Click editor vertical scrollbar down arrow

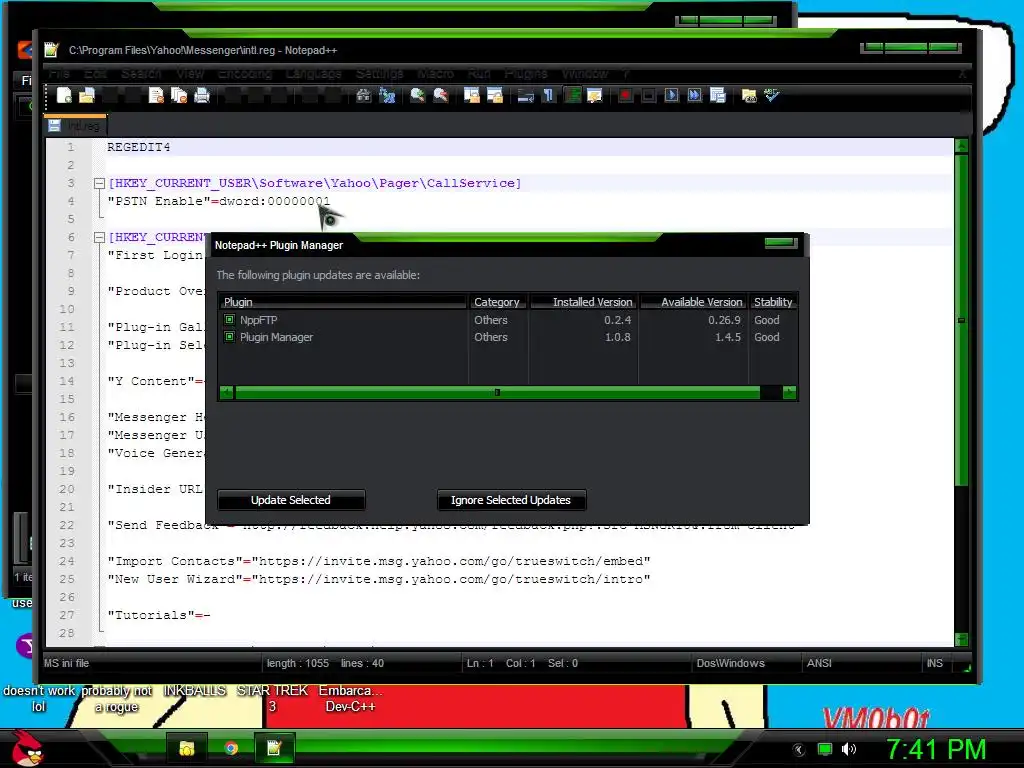(x=961, y=639)
